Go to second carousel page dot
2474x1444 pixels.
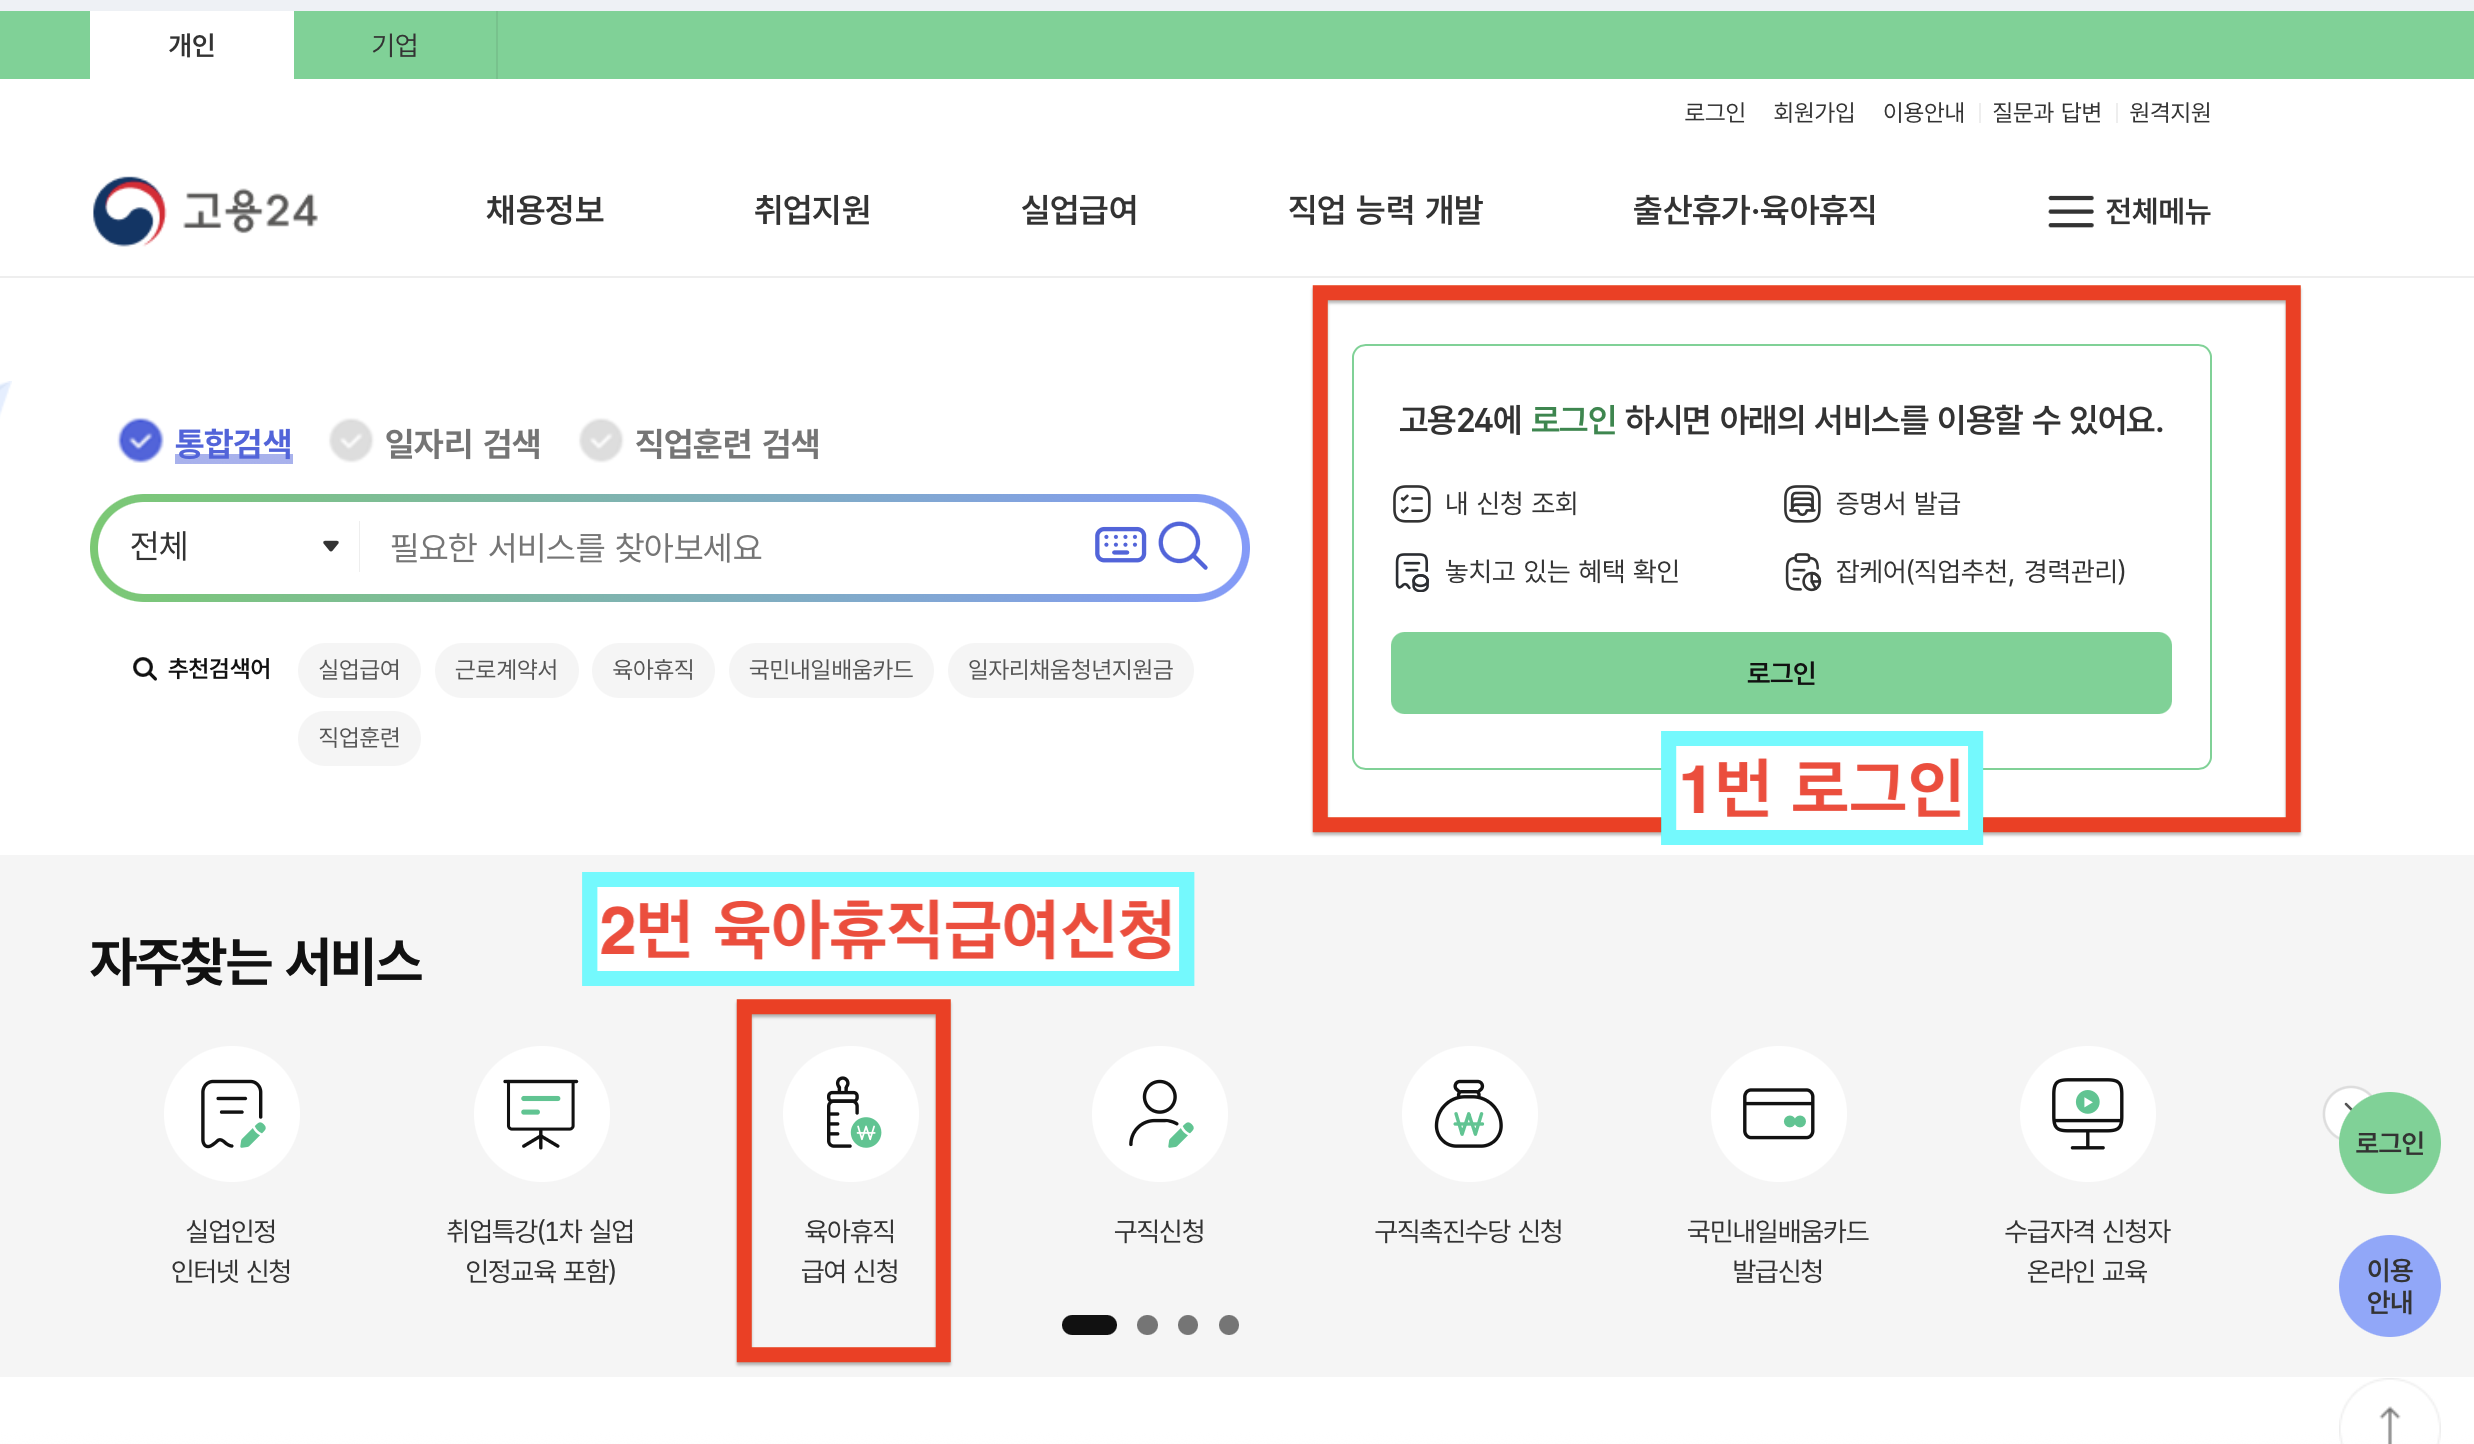[x=1147, y=1325]
